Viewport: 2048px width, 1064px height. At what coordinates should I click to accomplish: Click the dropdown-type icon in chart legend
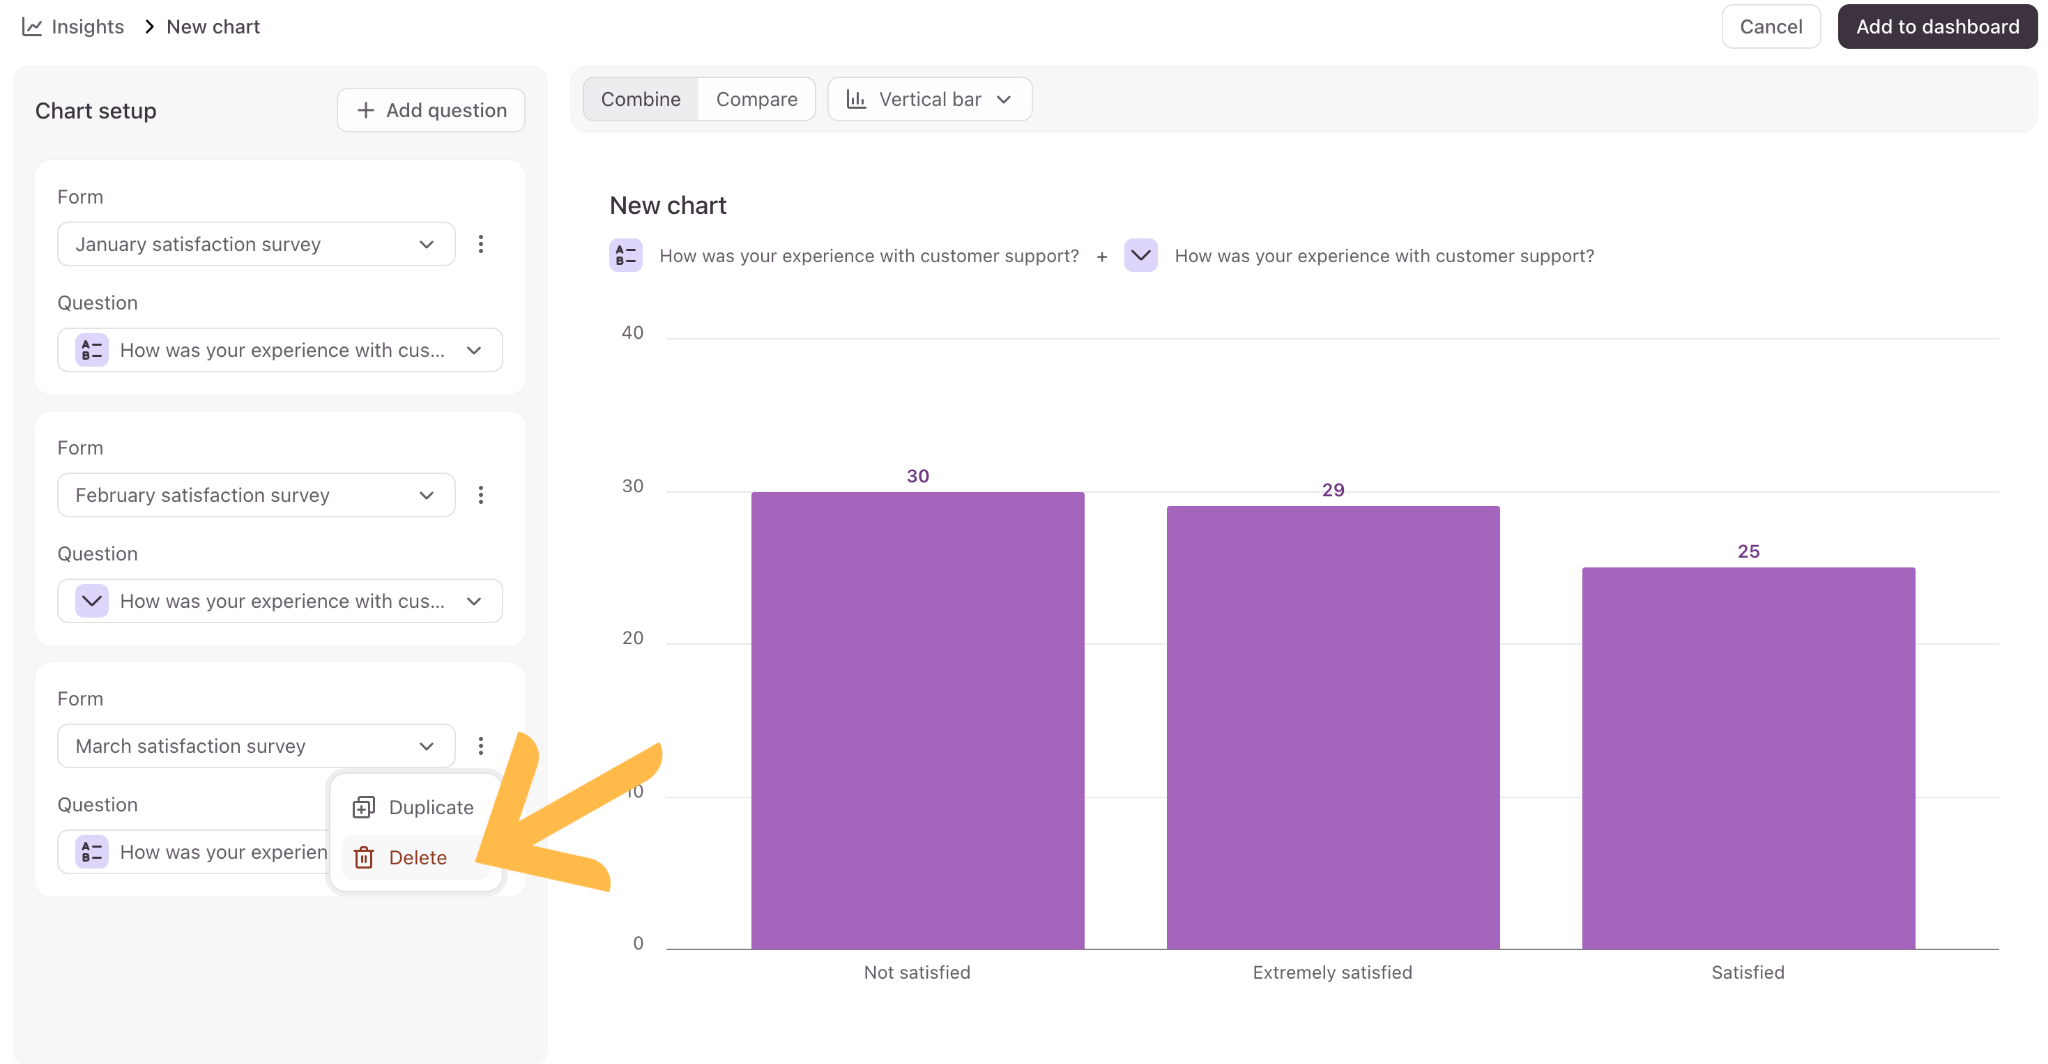tap(1141, 255)
